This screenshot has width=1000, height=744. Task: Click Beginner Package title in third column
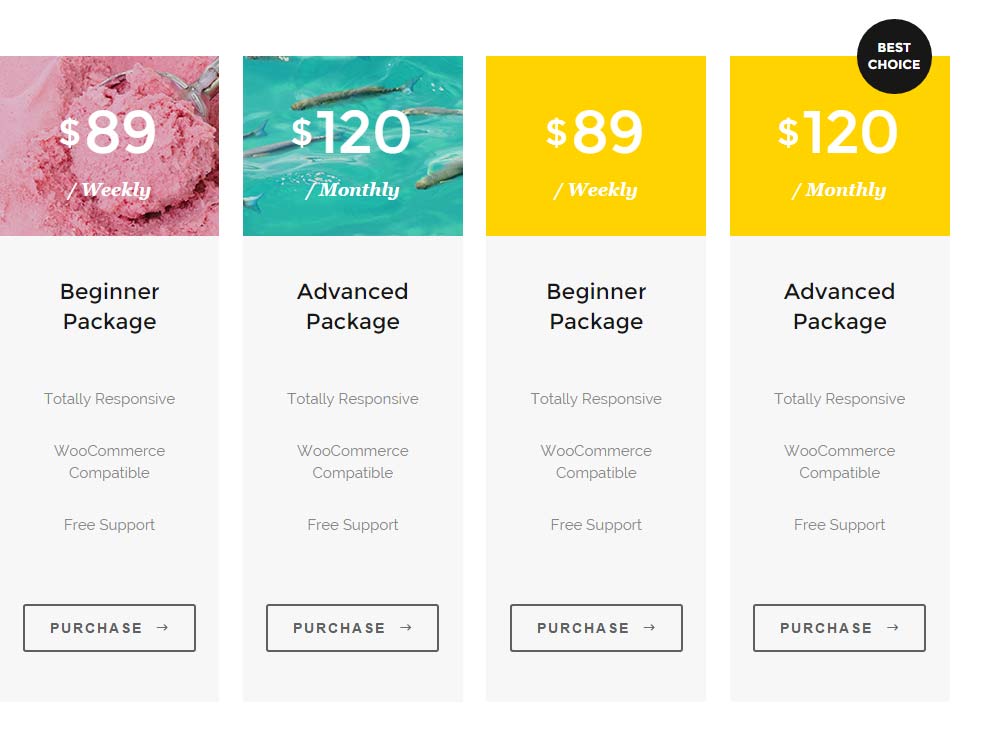point(596,306)
